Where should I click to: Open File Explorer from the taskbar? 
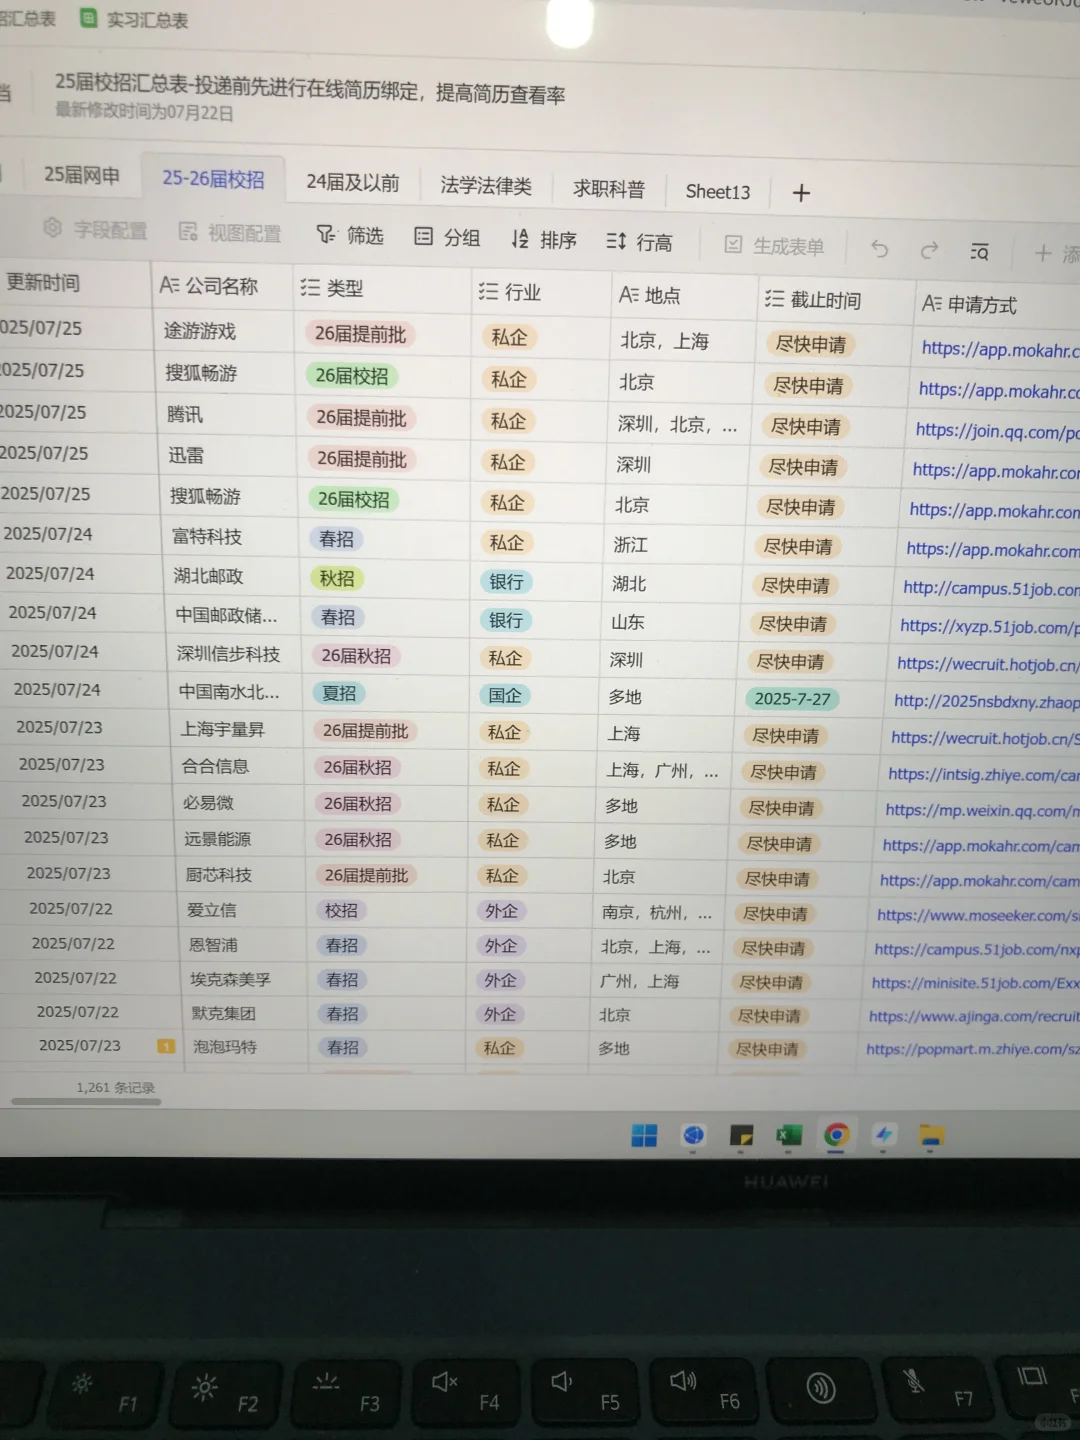[931, 1135]
